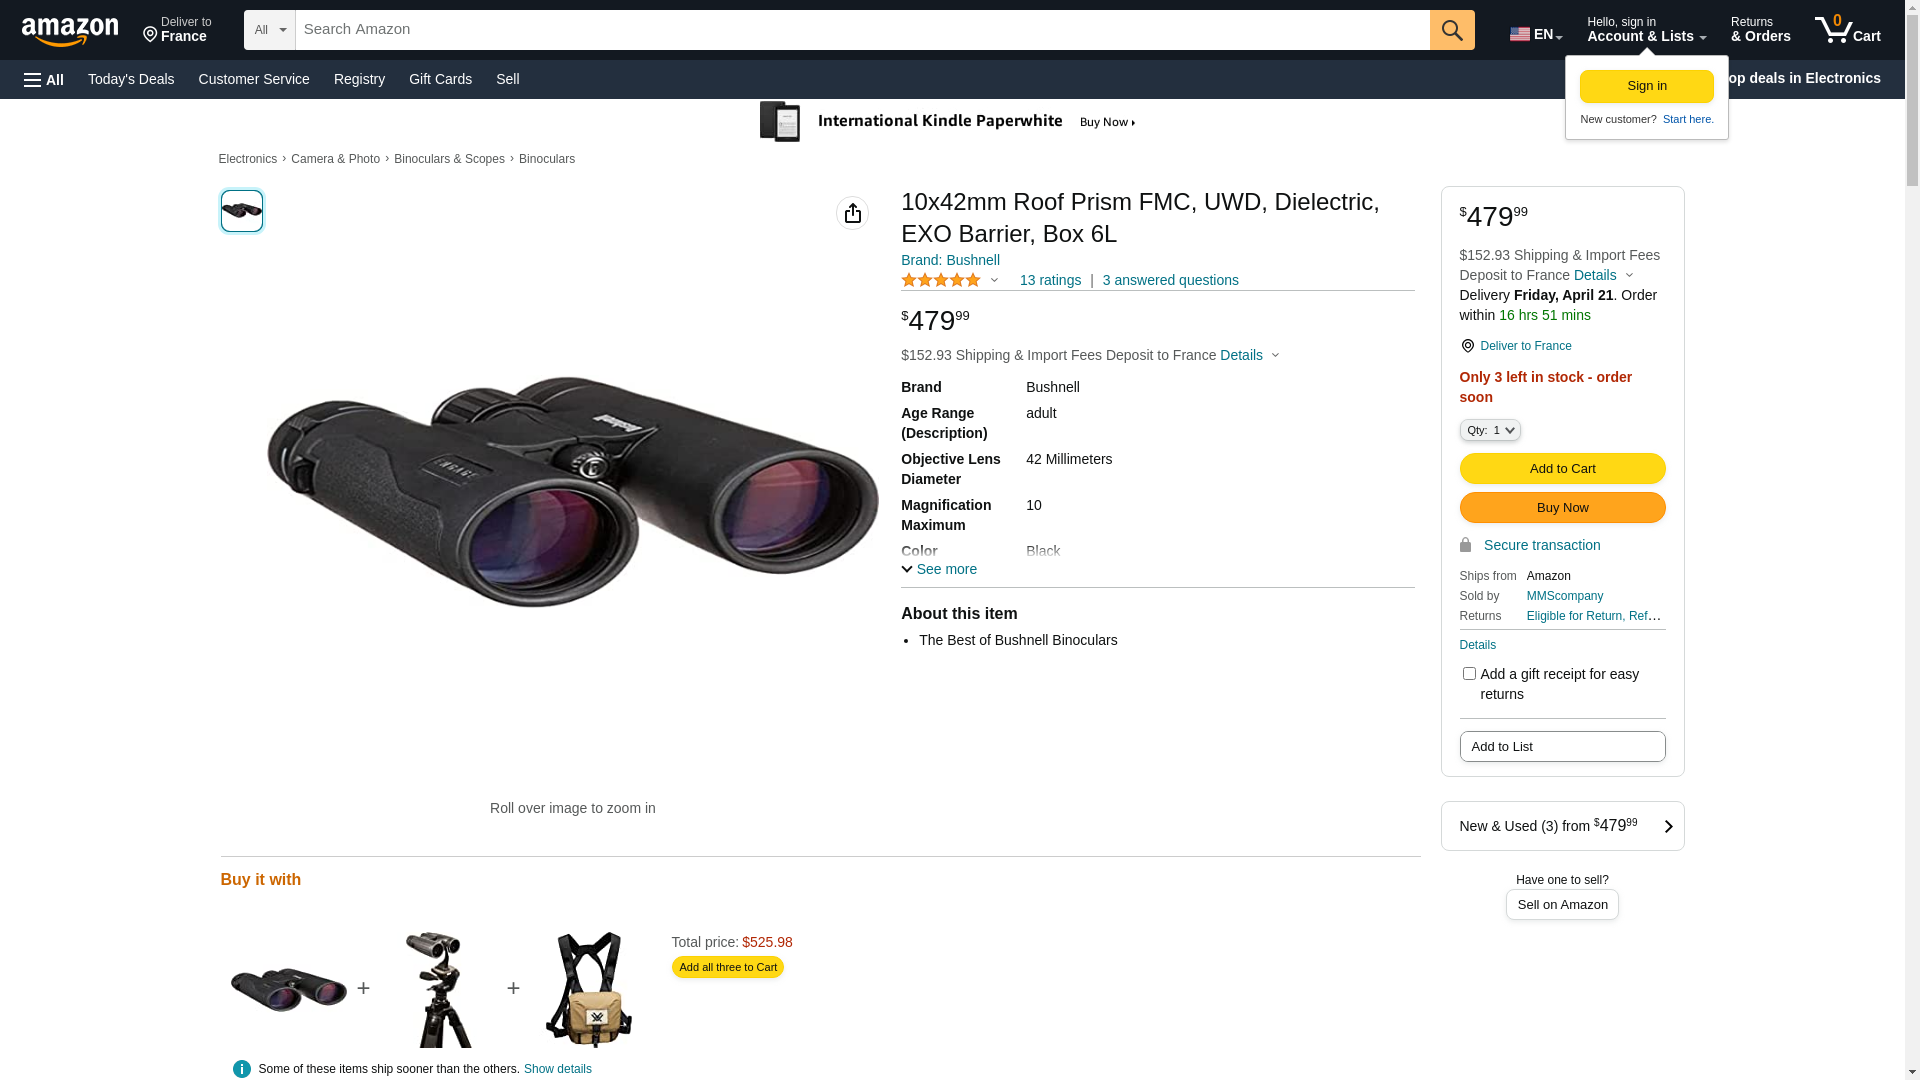Check the gift receipt checkbox
The image size is (1920, 1080).
(x=1469, y=674)
